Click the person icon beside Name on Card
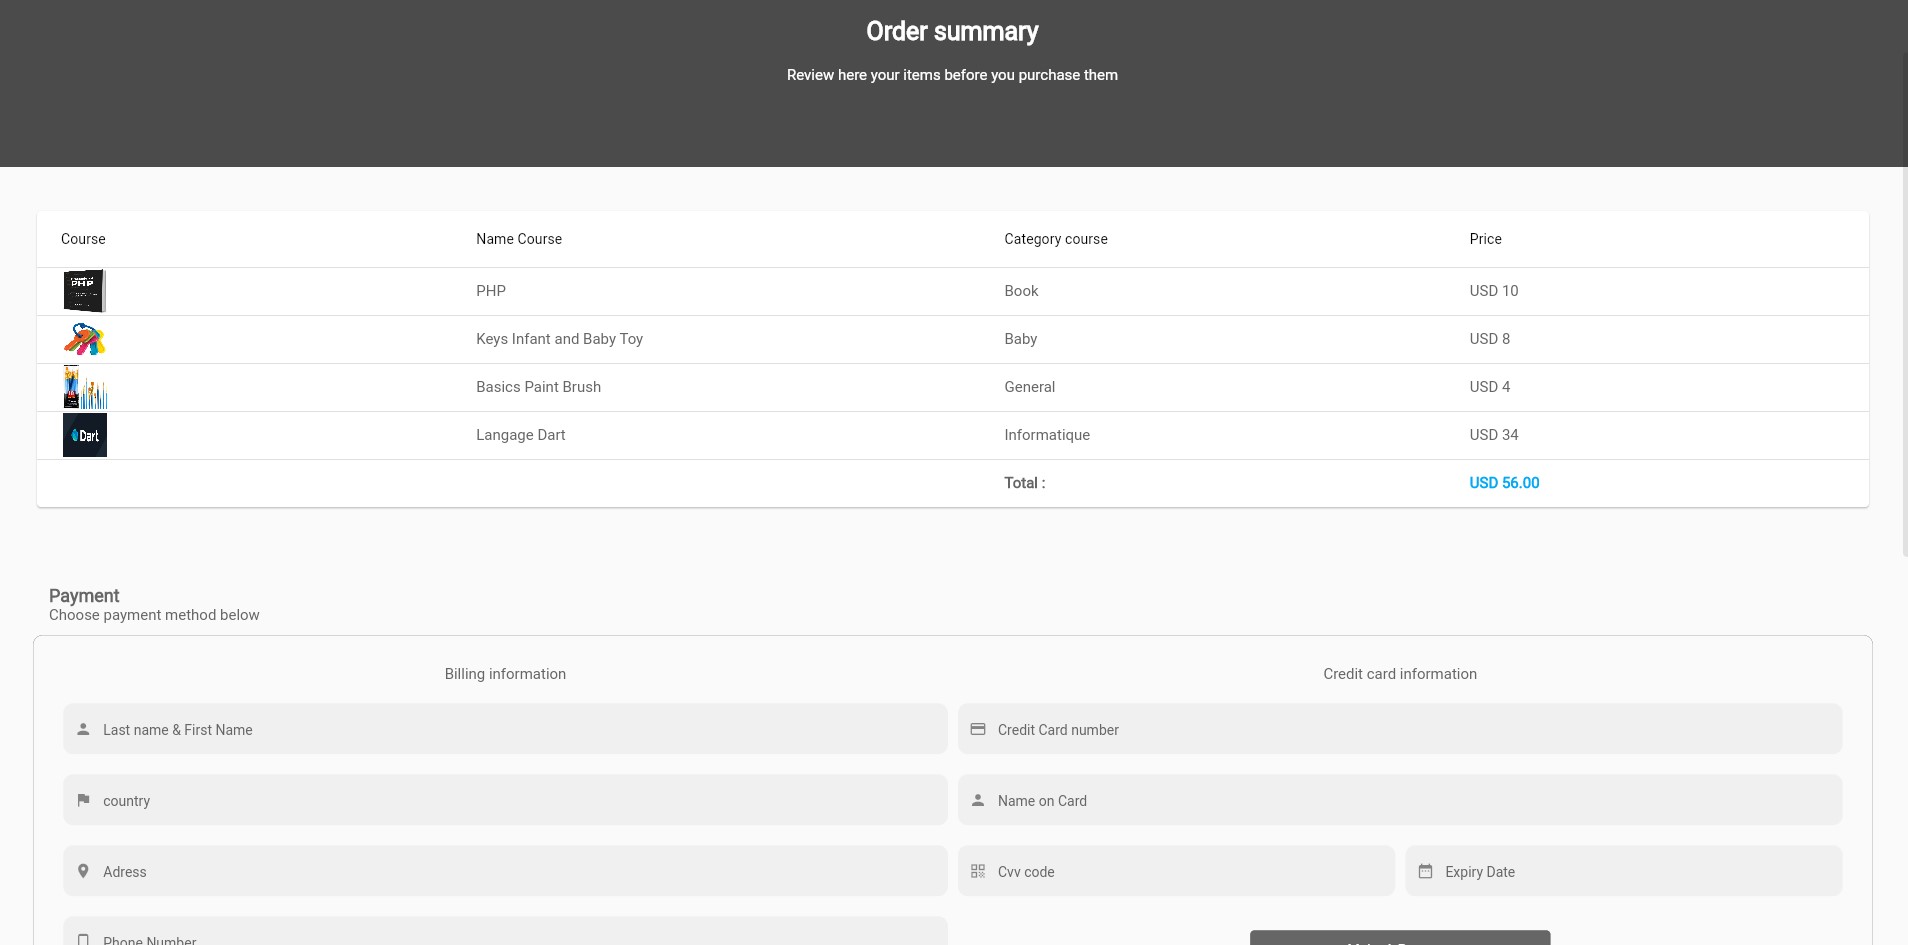 tap(978, 800)
